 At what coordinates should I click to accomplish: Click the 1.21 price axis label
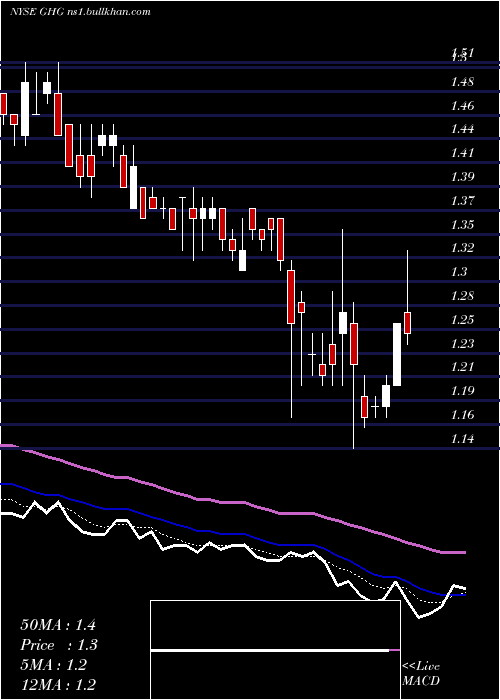[x=462, y=367]
